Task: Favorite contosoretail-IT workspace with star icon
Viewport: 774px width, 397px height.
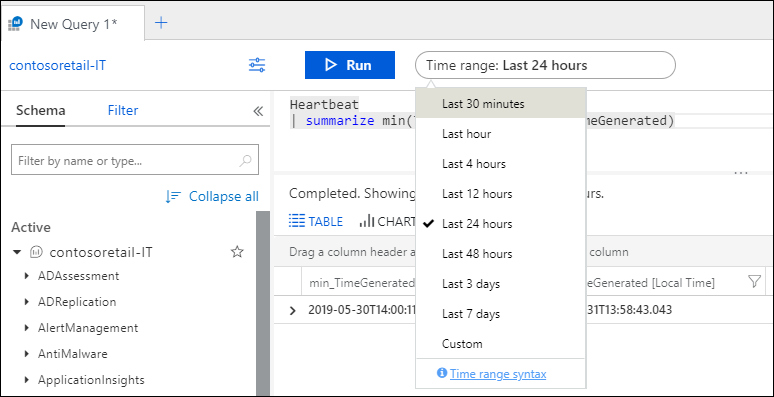Action: pyautogui.click(x=237, y=252)
